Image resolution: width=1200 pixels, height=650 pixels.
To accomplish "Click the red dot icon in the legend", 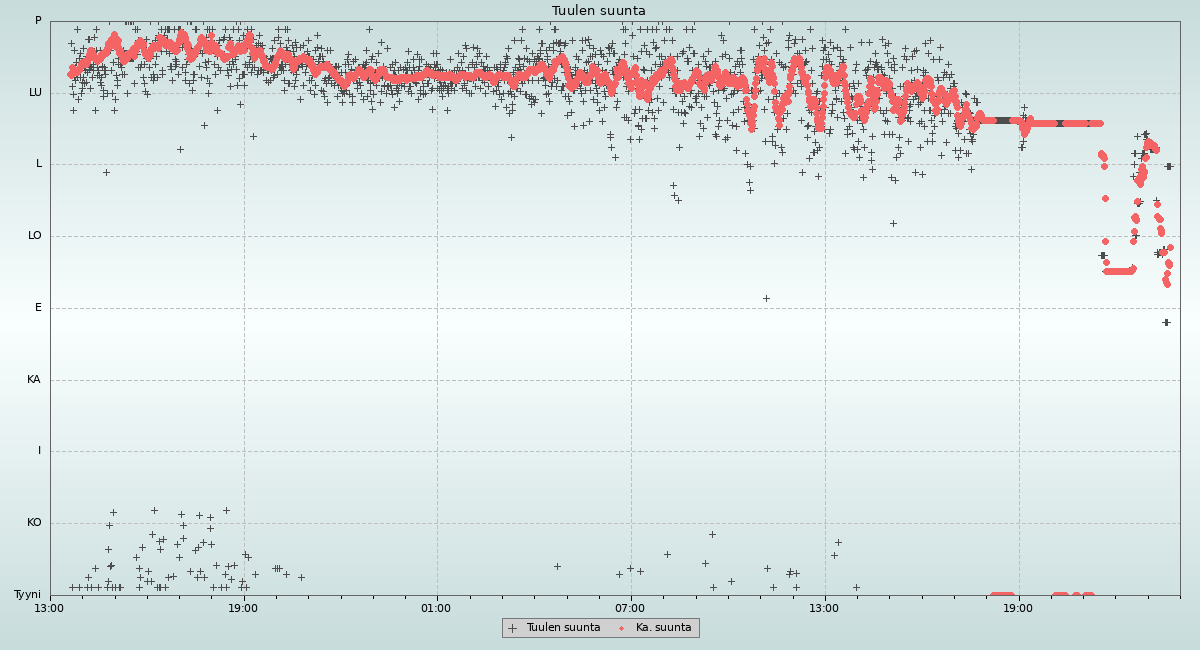I will pos(621,628).
